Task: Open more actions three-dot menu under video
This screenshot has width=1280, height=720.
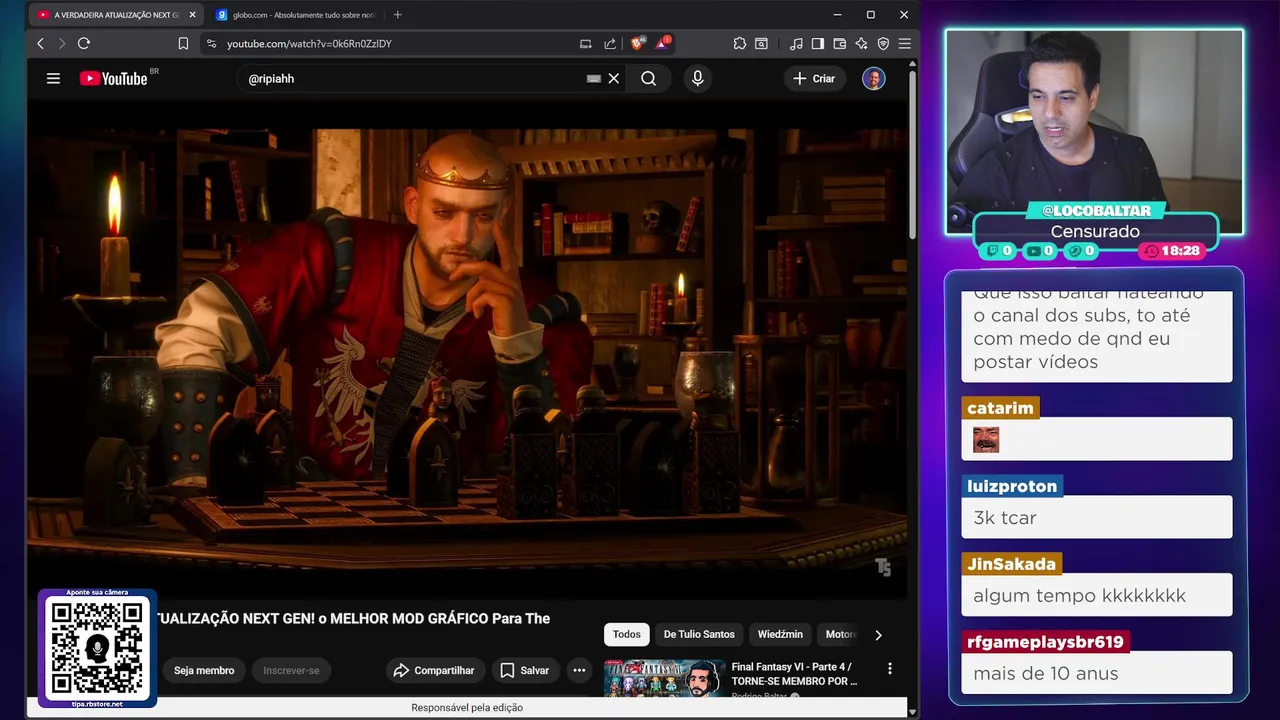Action: (579, 670)
